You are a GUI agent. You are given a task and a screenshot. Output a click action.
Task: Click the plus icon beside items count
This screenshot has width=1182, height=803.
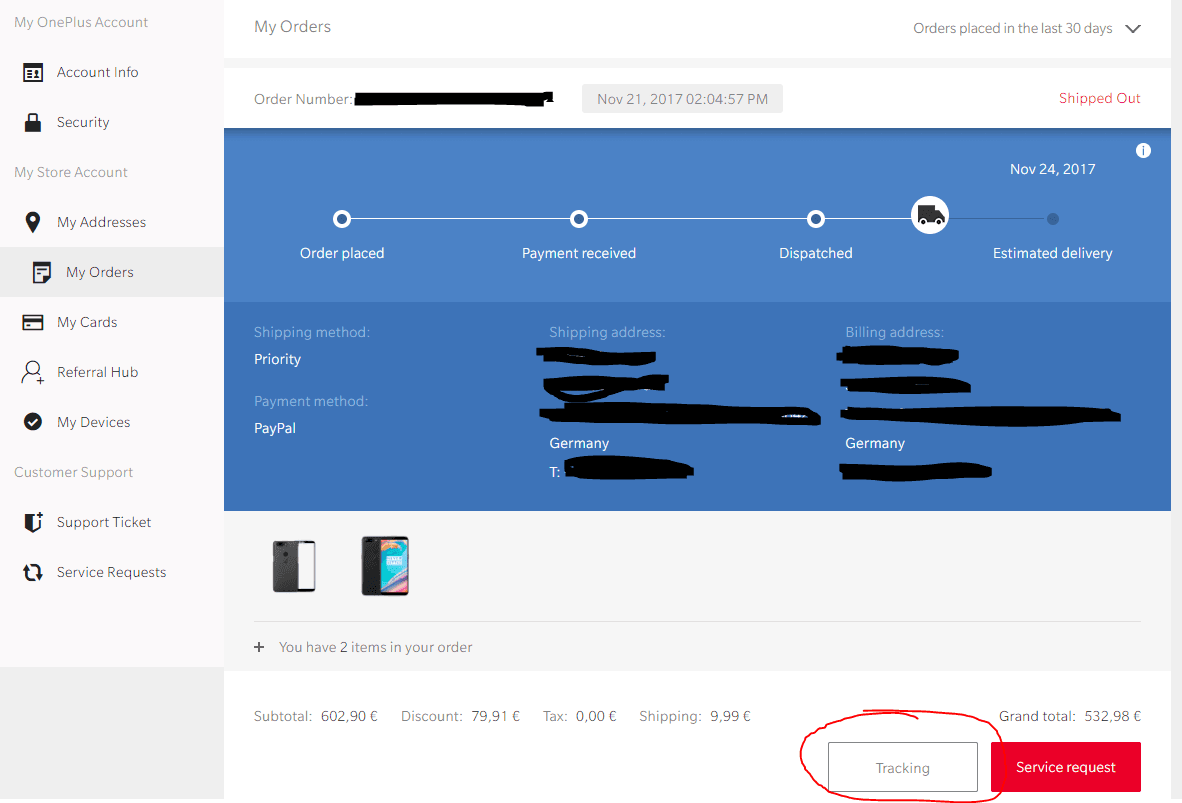pyautogui.click(x=259, y=647)
